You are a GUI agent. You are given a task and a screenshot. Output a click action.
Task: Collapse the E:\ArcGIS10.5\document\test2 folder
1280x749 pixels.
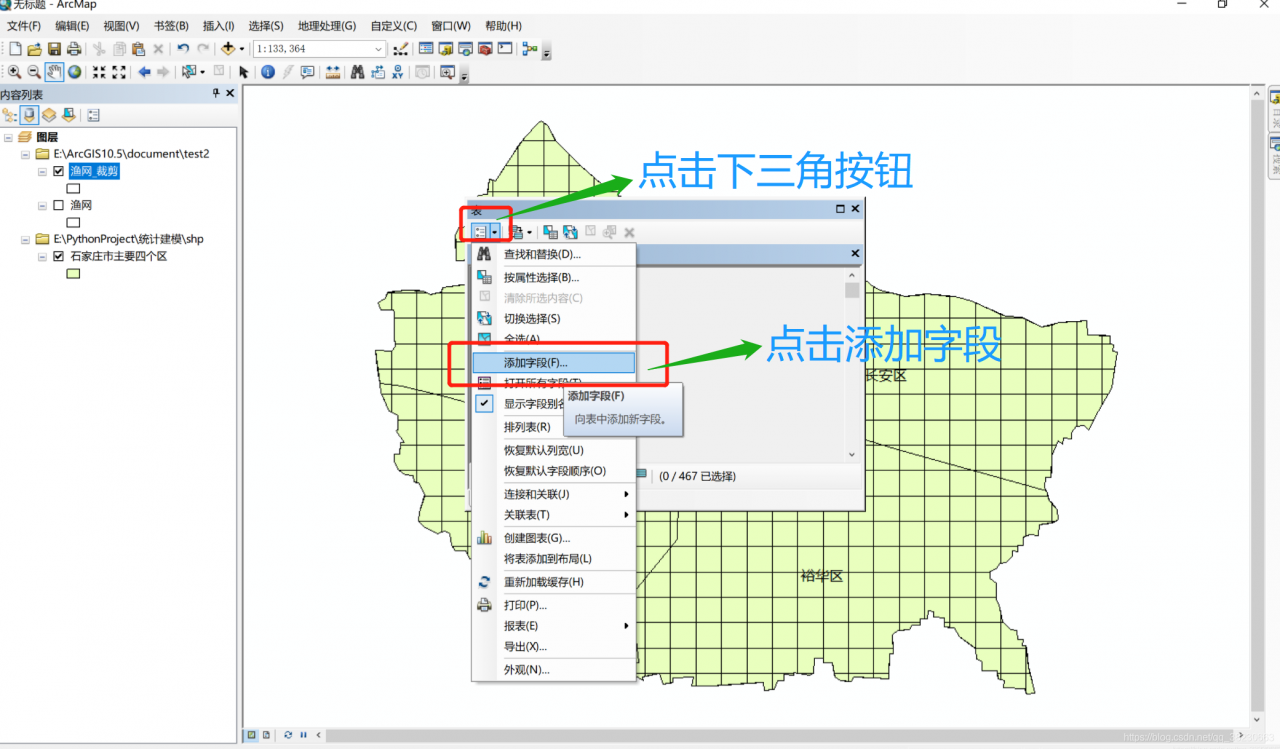coord(25,154)
